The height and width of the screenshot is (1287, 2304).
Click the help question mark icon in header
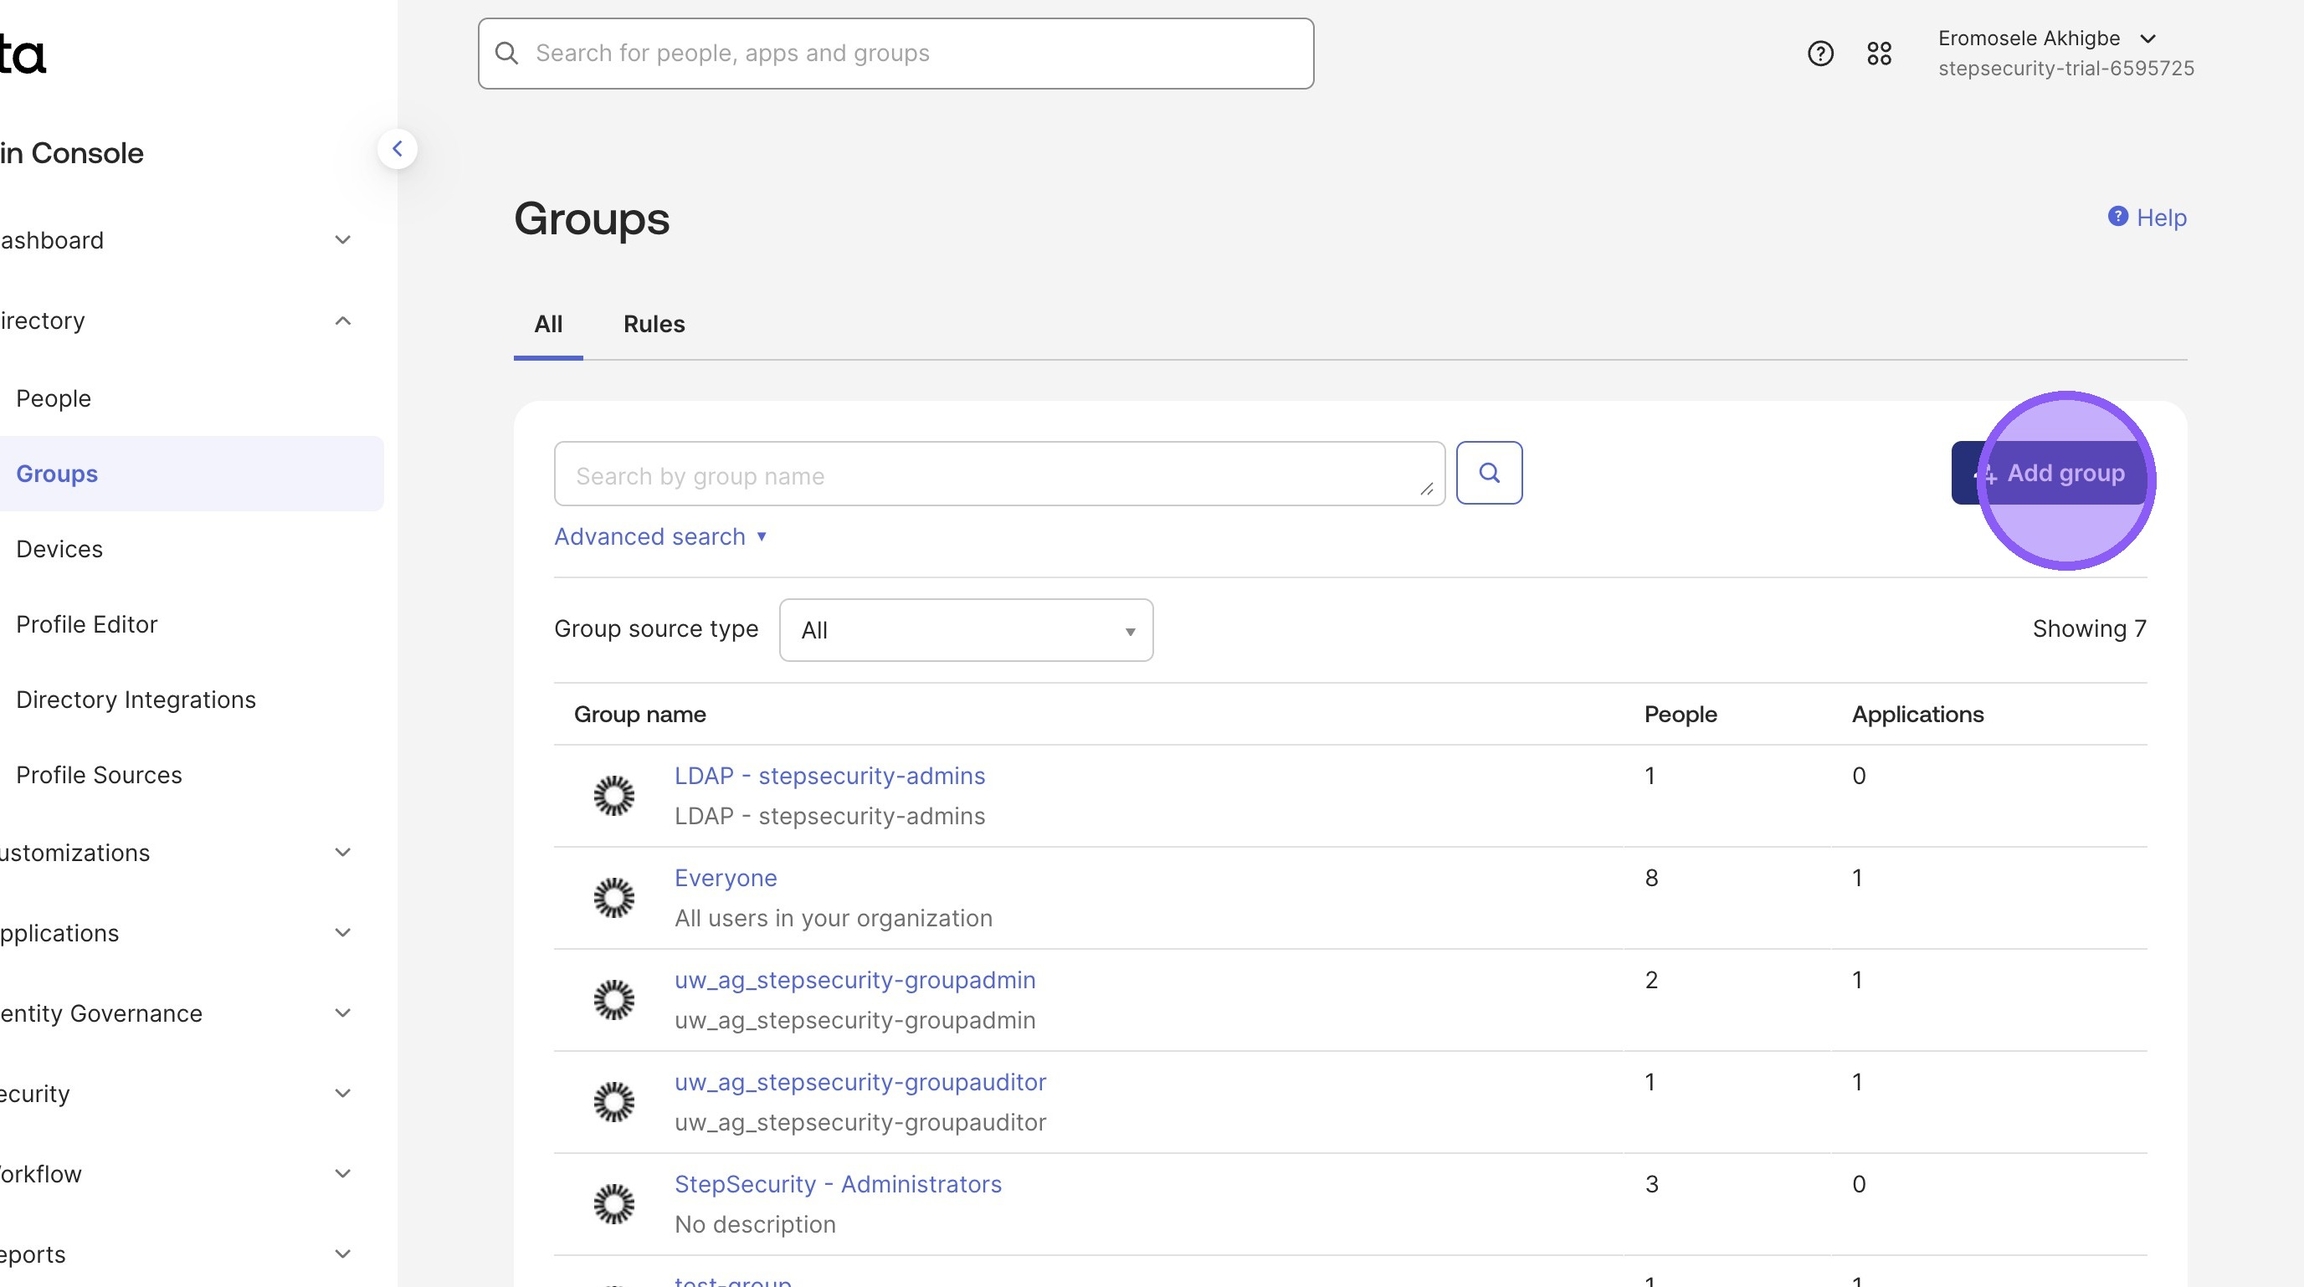tap(1820, 54)
